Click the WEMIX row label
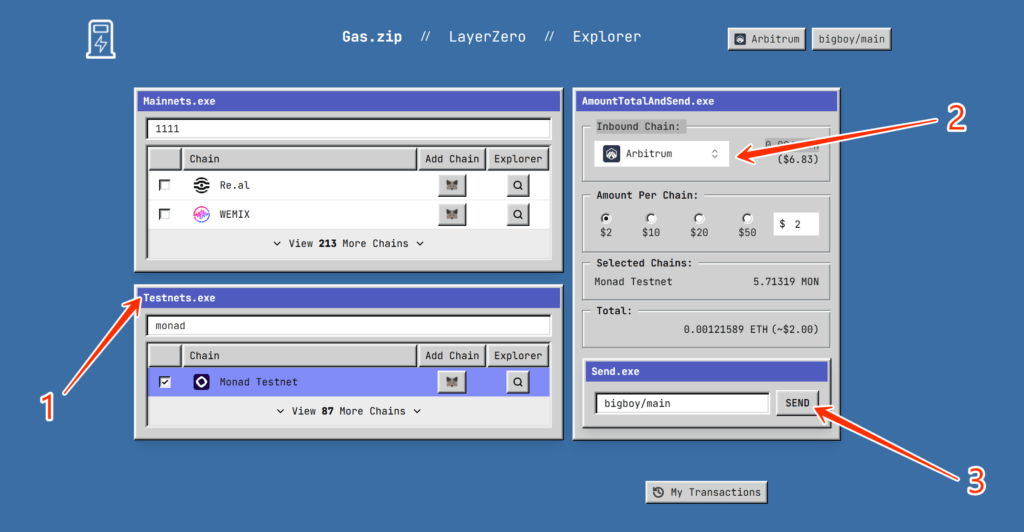 (234, 214)
